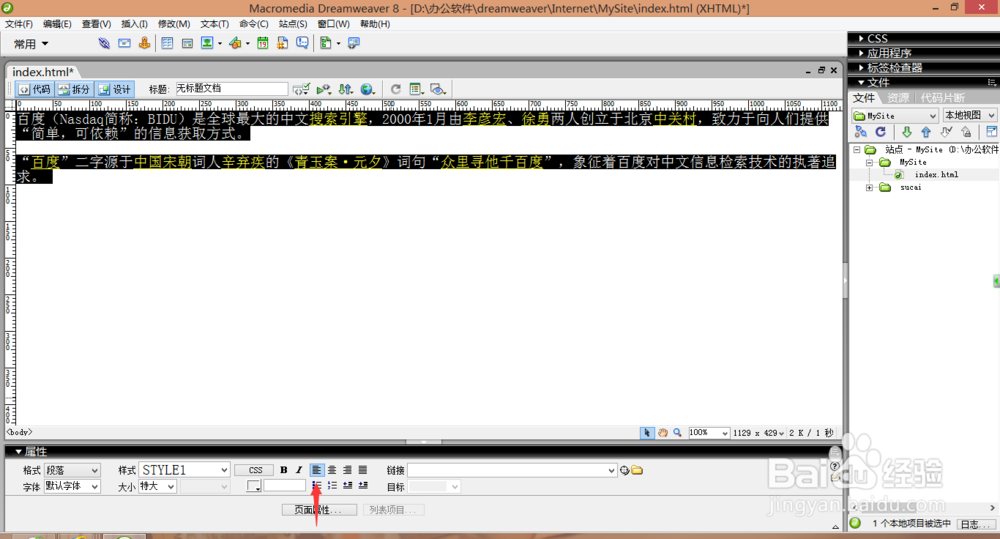Switch to the 资源 tab
This screenshot has width=1000, height=539.
click(x=898, y=98)
